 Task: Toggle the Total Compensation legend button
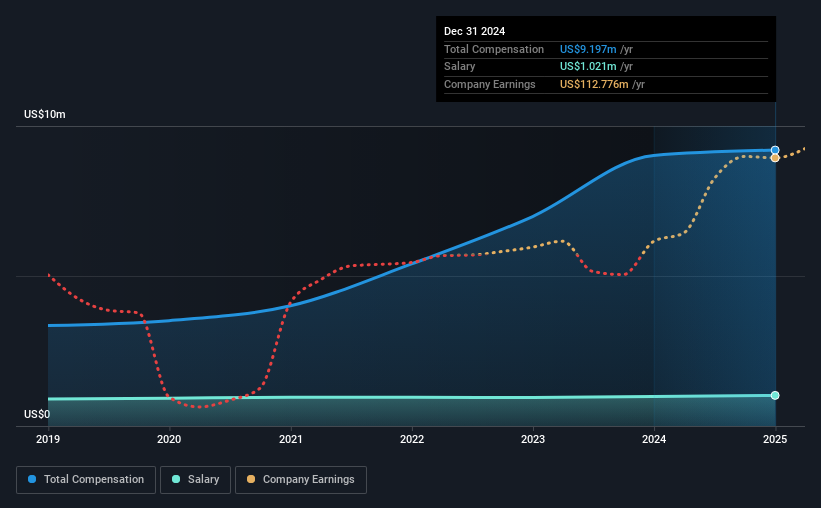(86, 480)
